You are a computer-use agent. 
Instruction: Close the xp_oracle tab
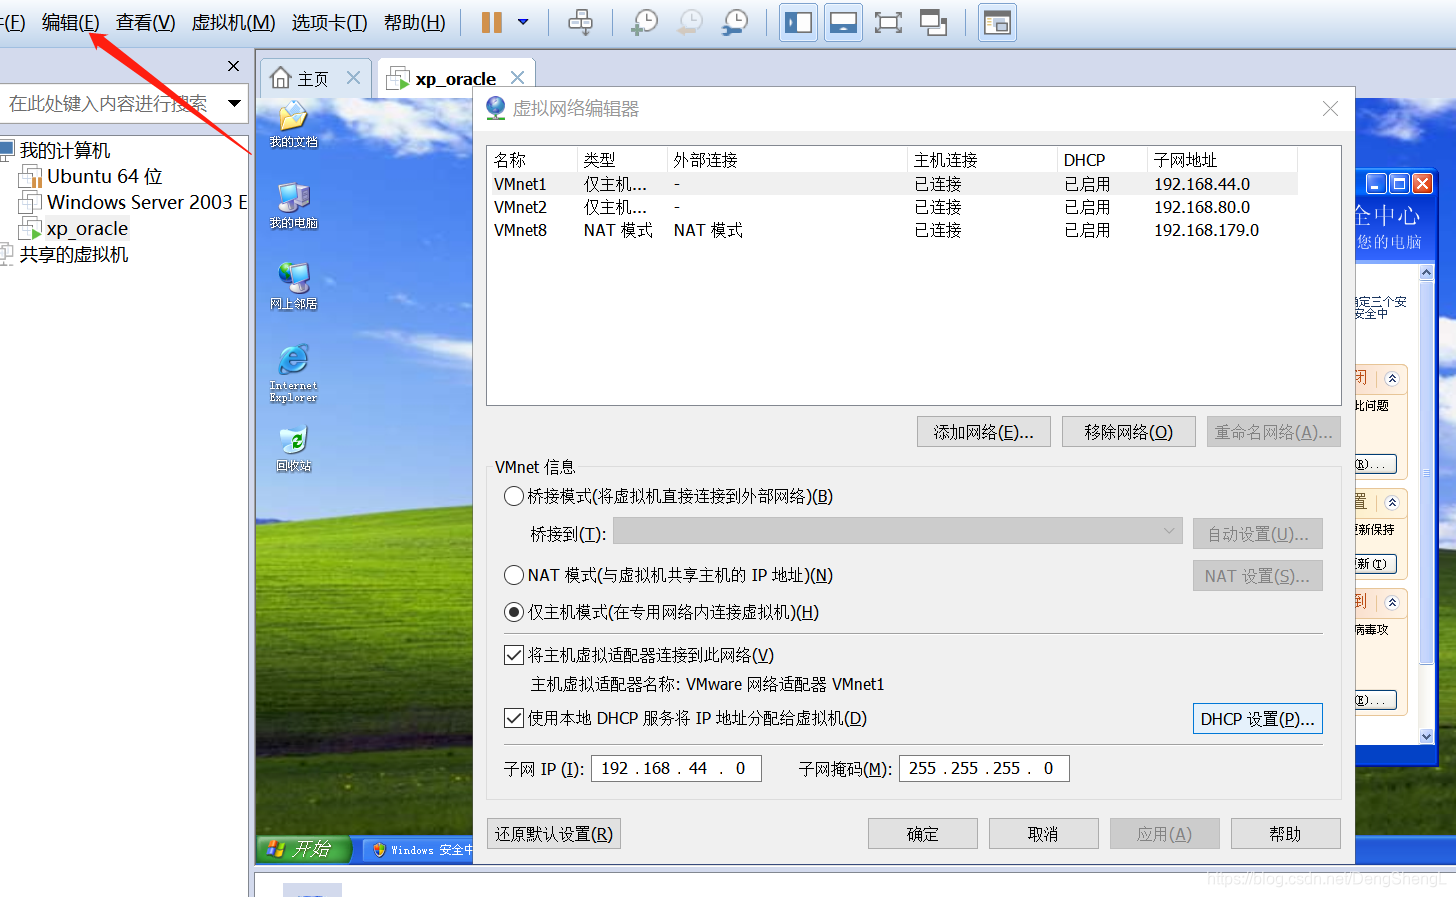[517, 77]
